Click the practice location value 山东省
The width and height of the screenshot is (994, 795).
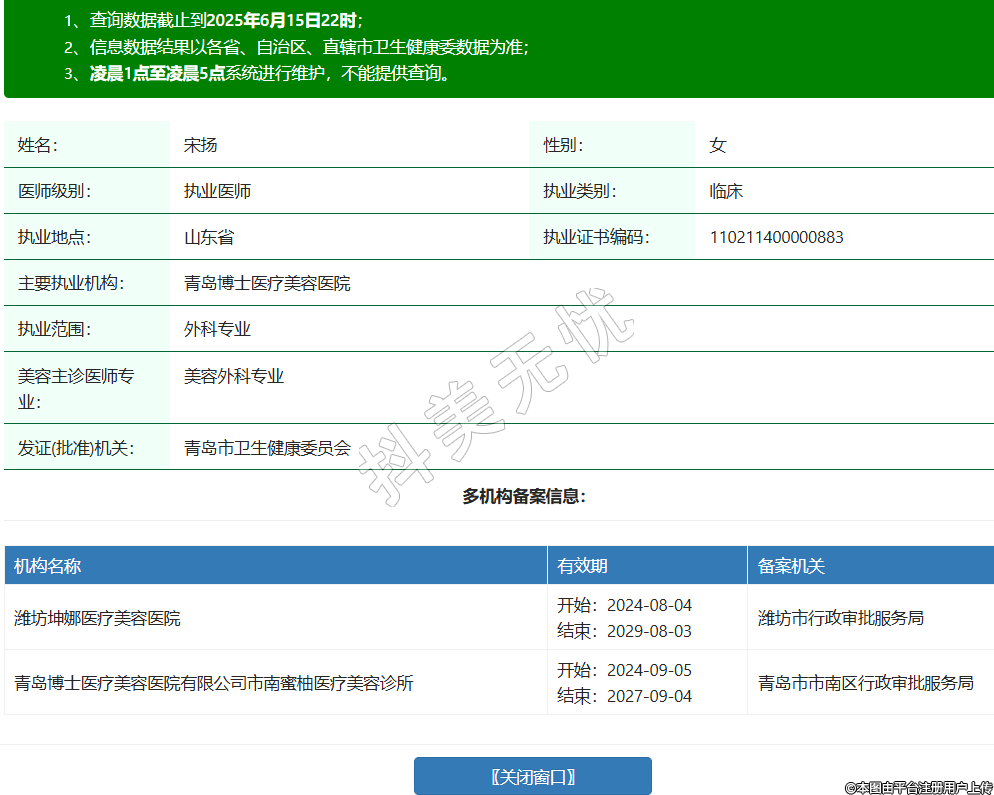(209, 237)
